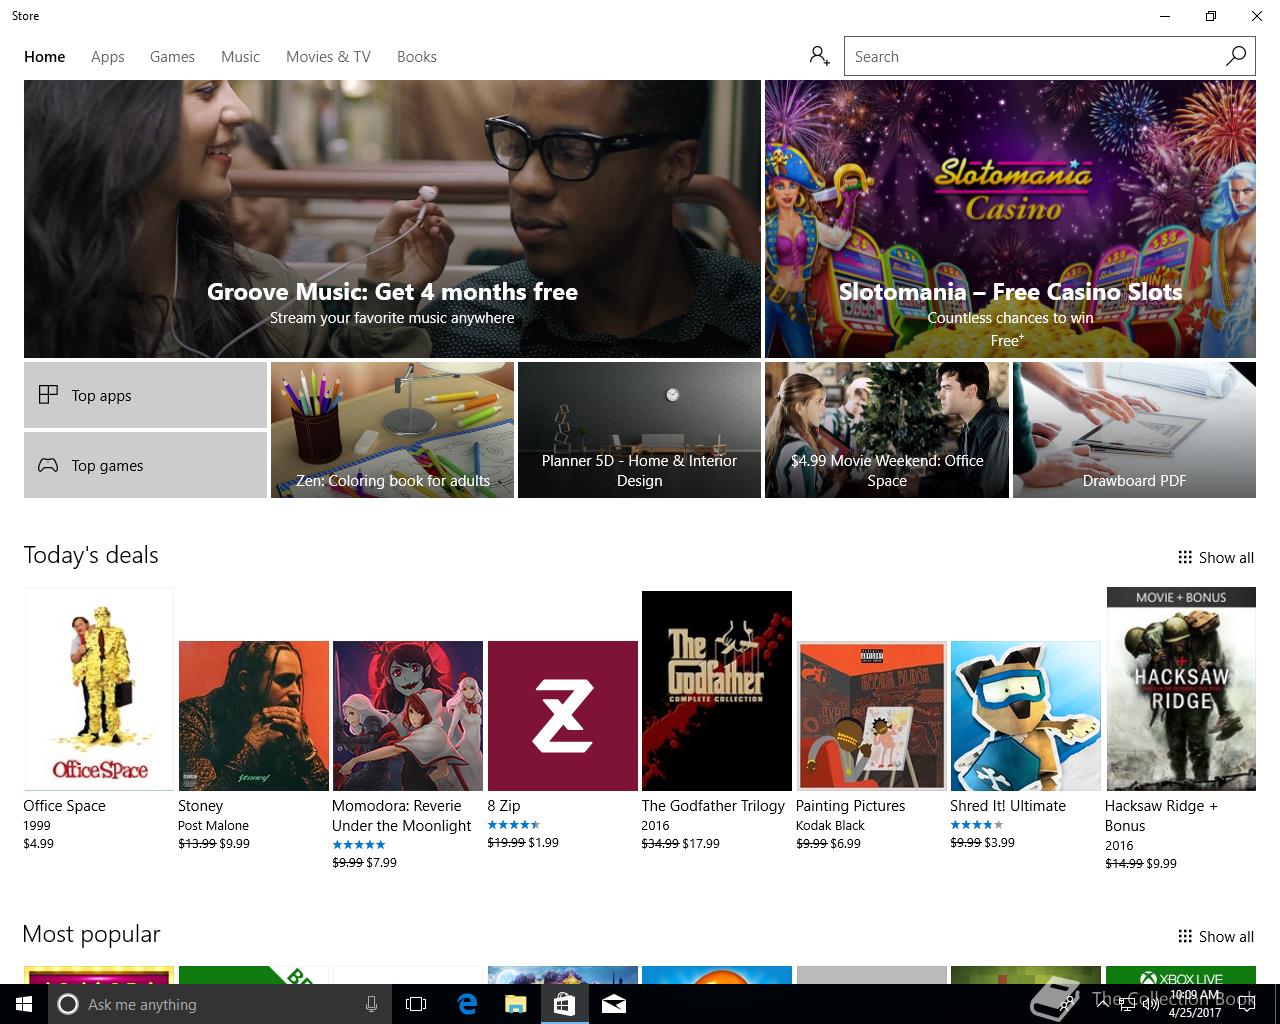This screenshot has width=1280, height=1024.
Task: Click the Today's deals heading
Action: point(91,555)
